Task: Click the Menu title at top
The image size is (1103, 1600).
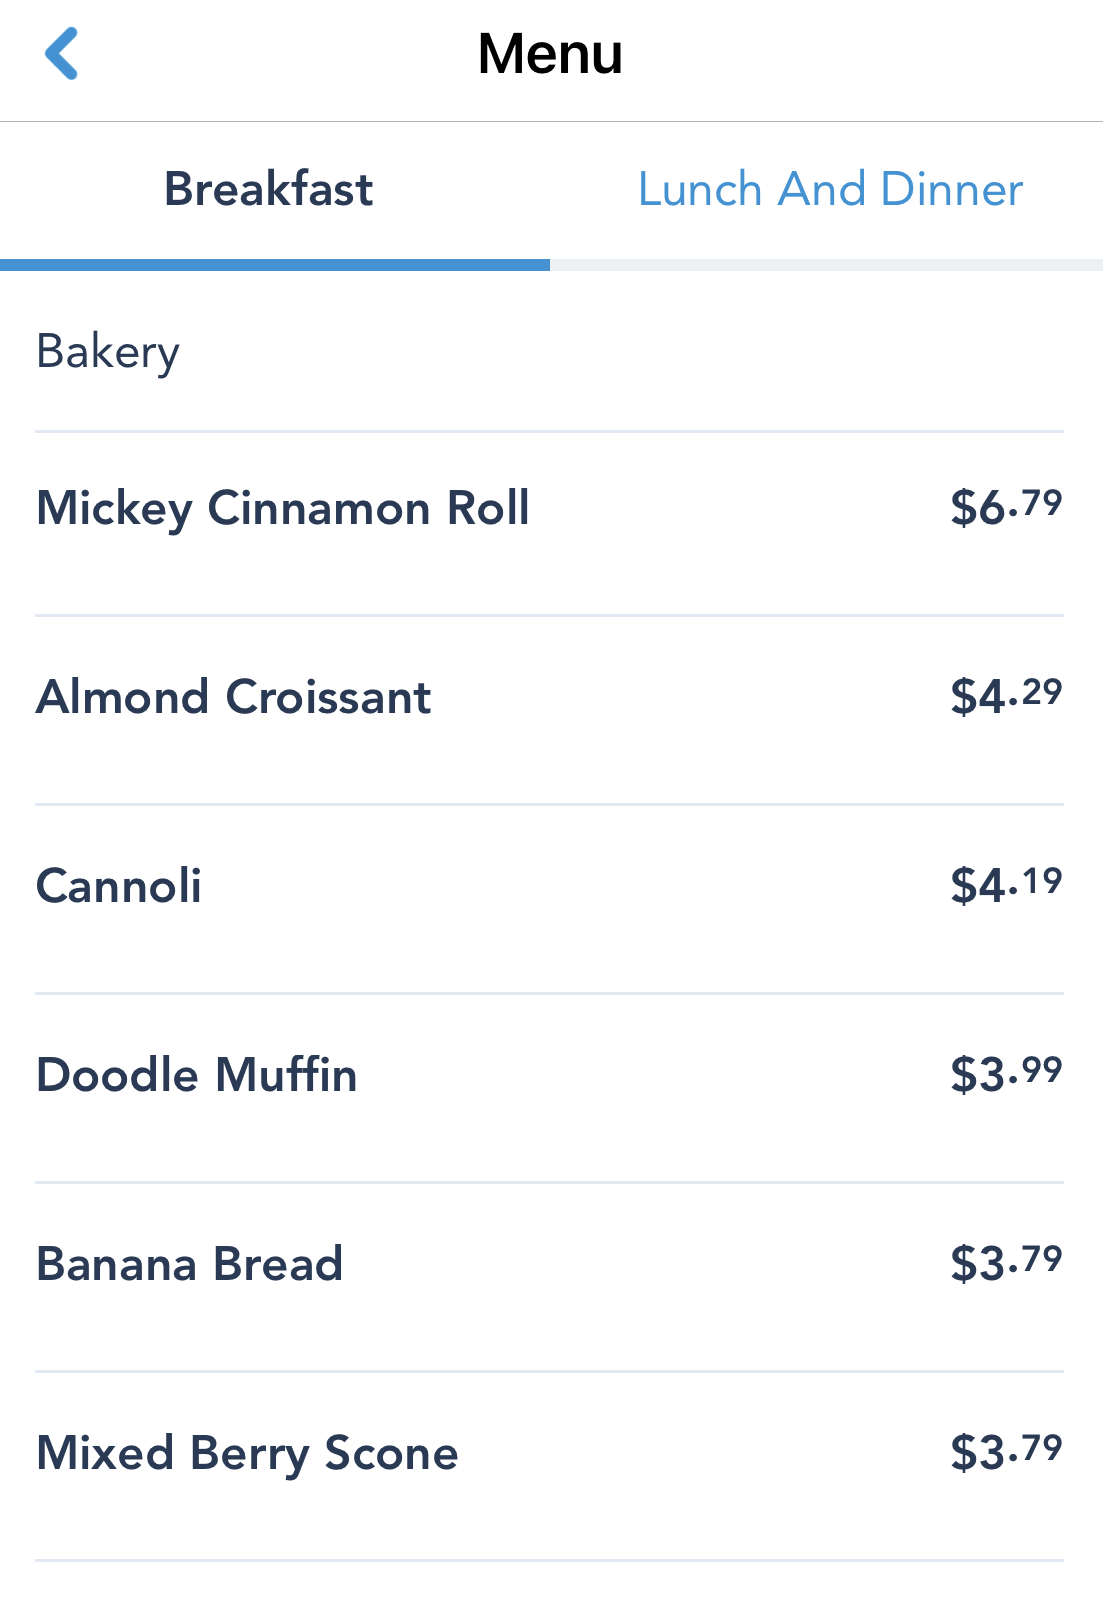Action: [x=550, y=54]
